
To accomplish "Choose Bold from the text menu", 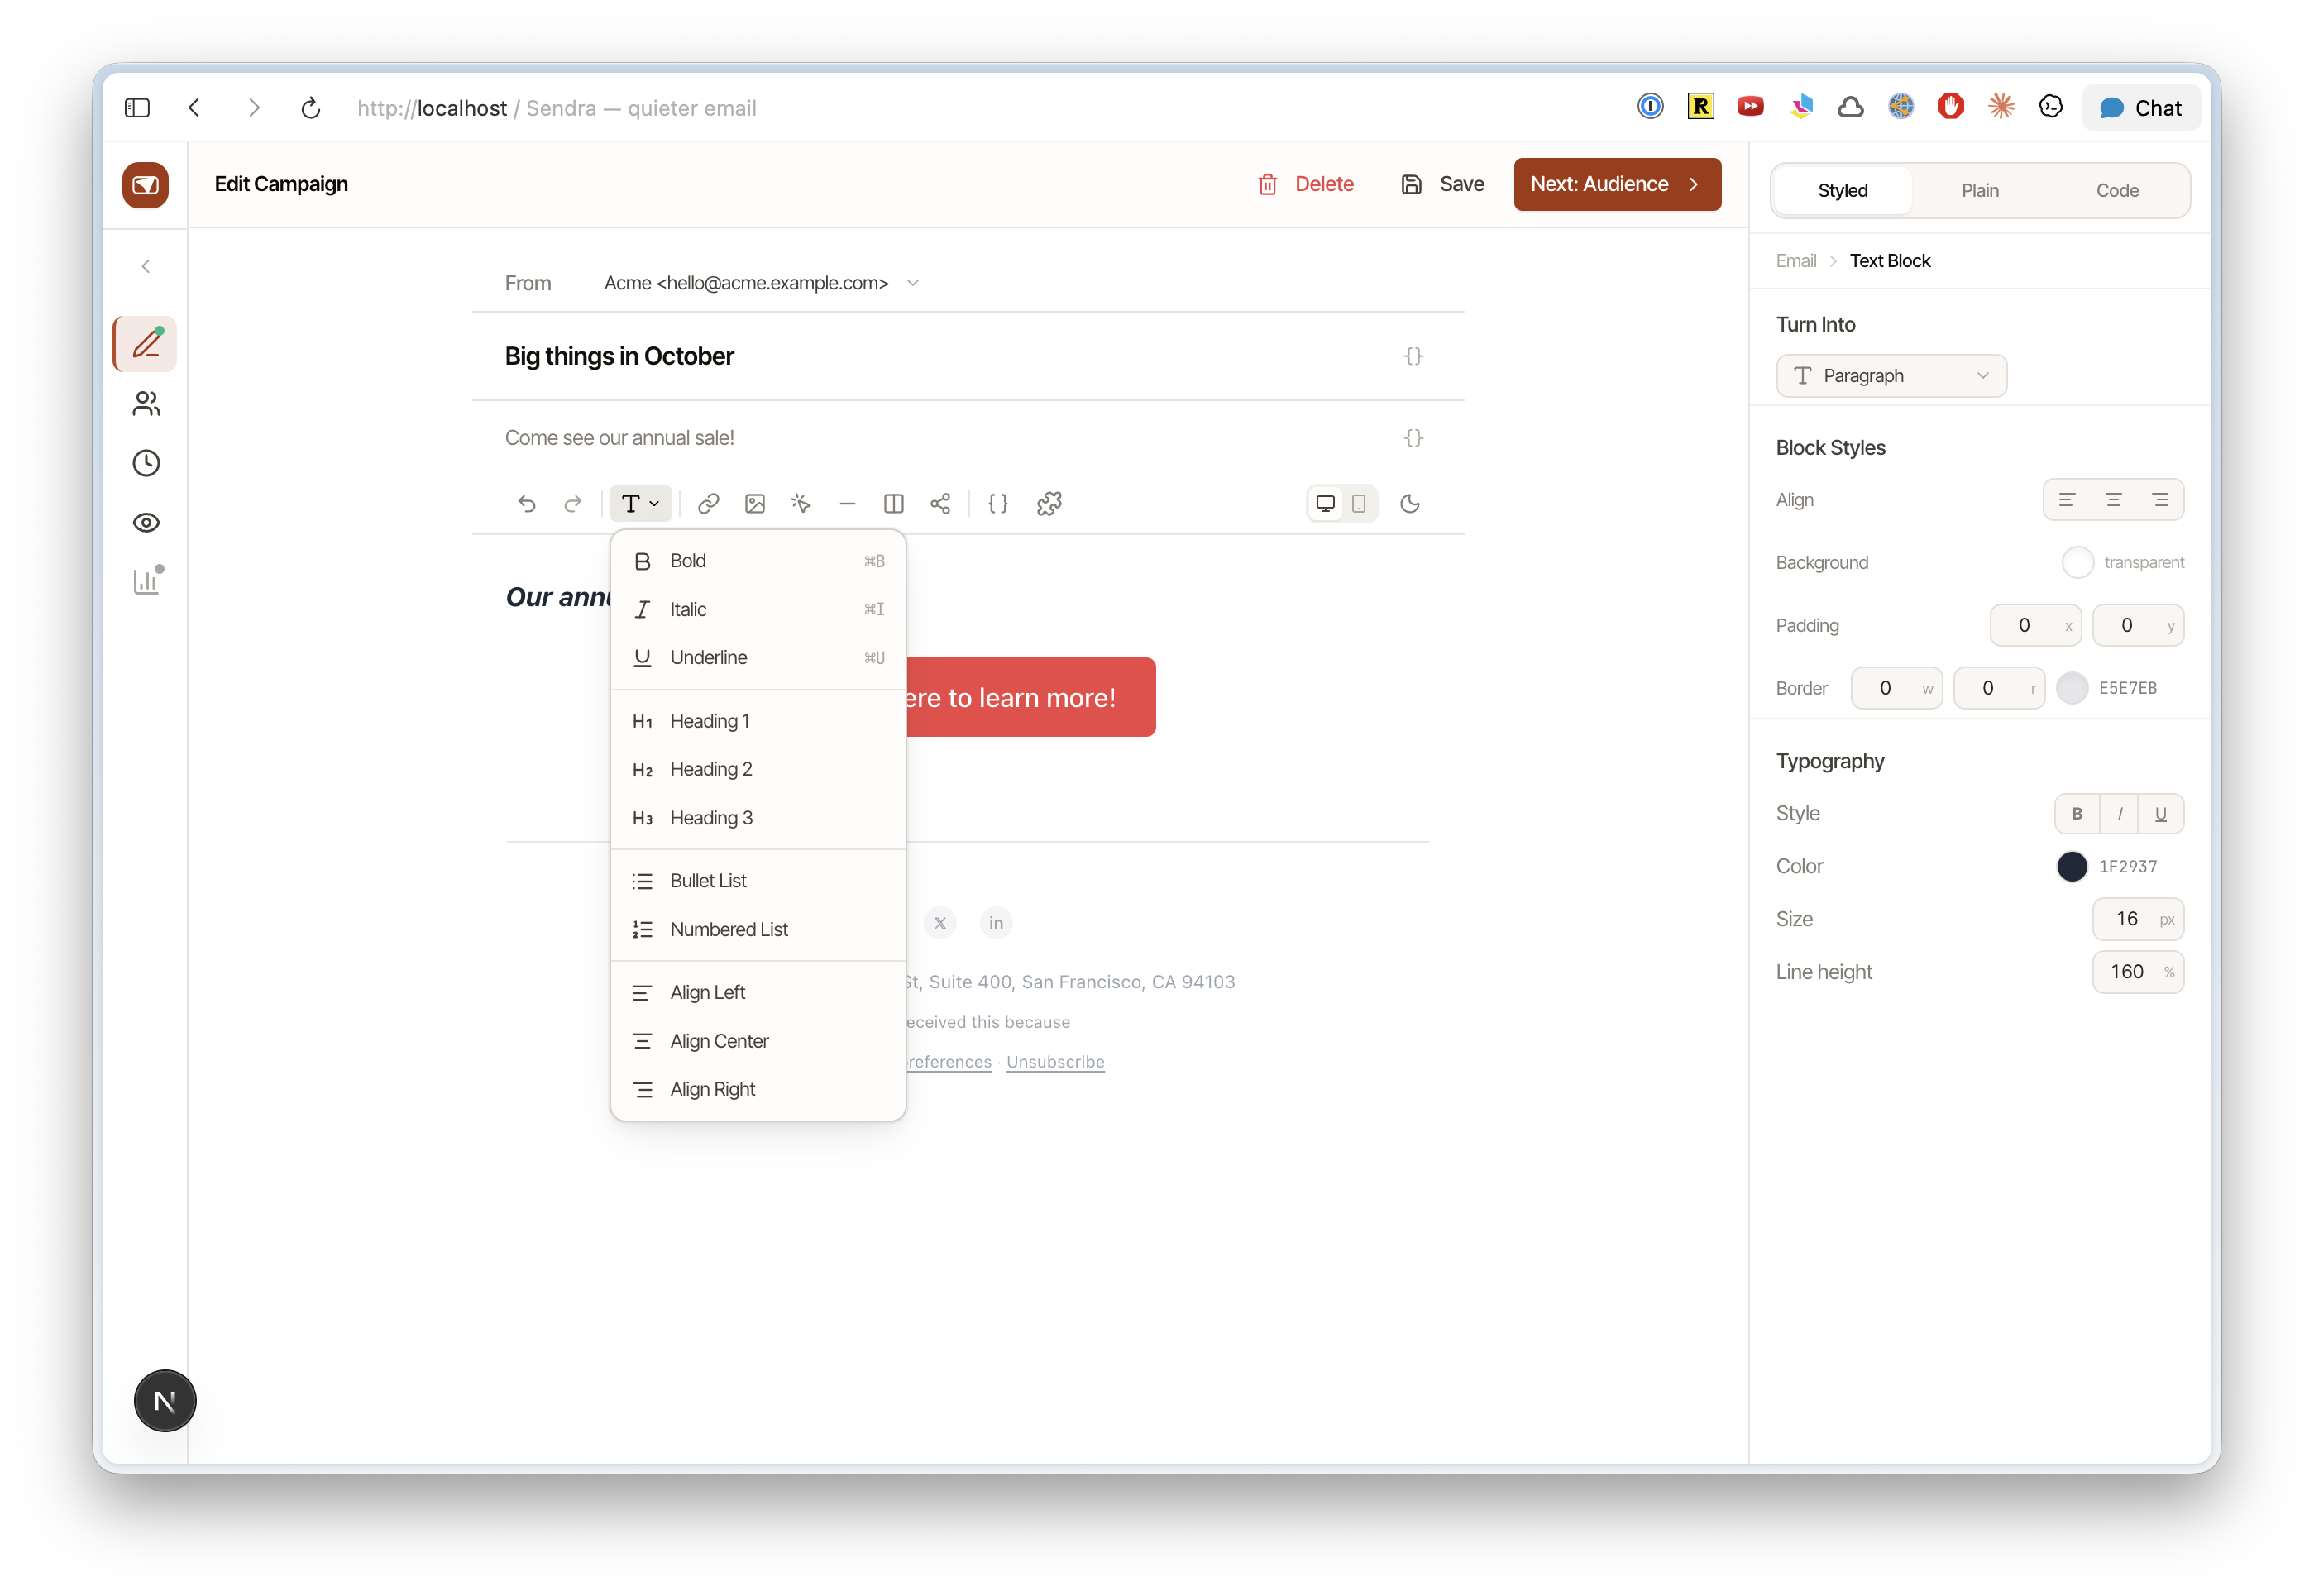I will point(757,561).
